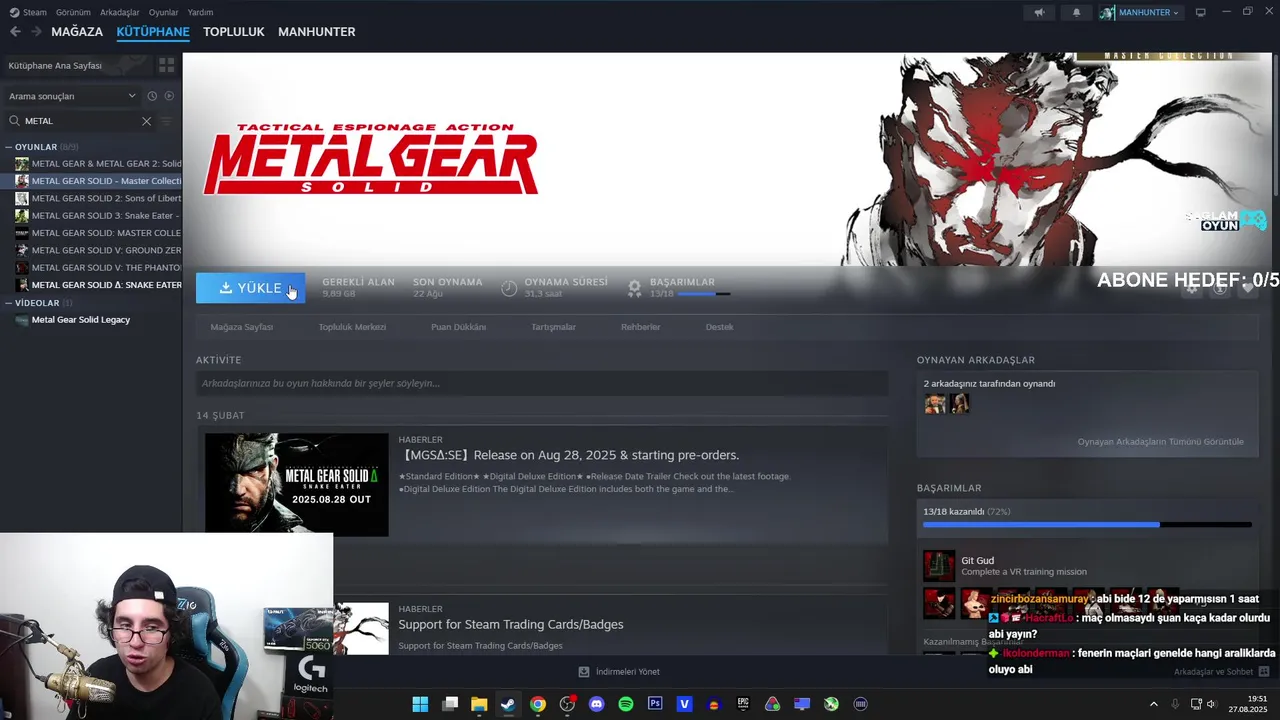The image size is (1280, 720).
Task: Click the Steam icon in the taskbar
Action: [508, 704]
